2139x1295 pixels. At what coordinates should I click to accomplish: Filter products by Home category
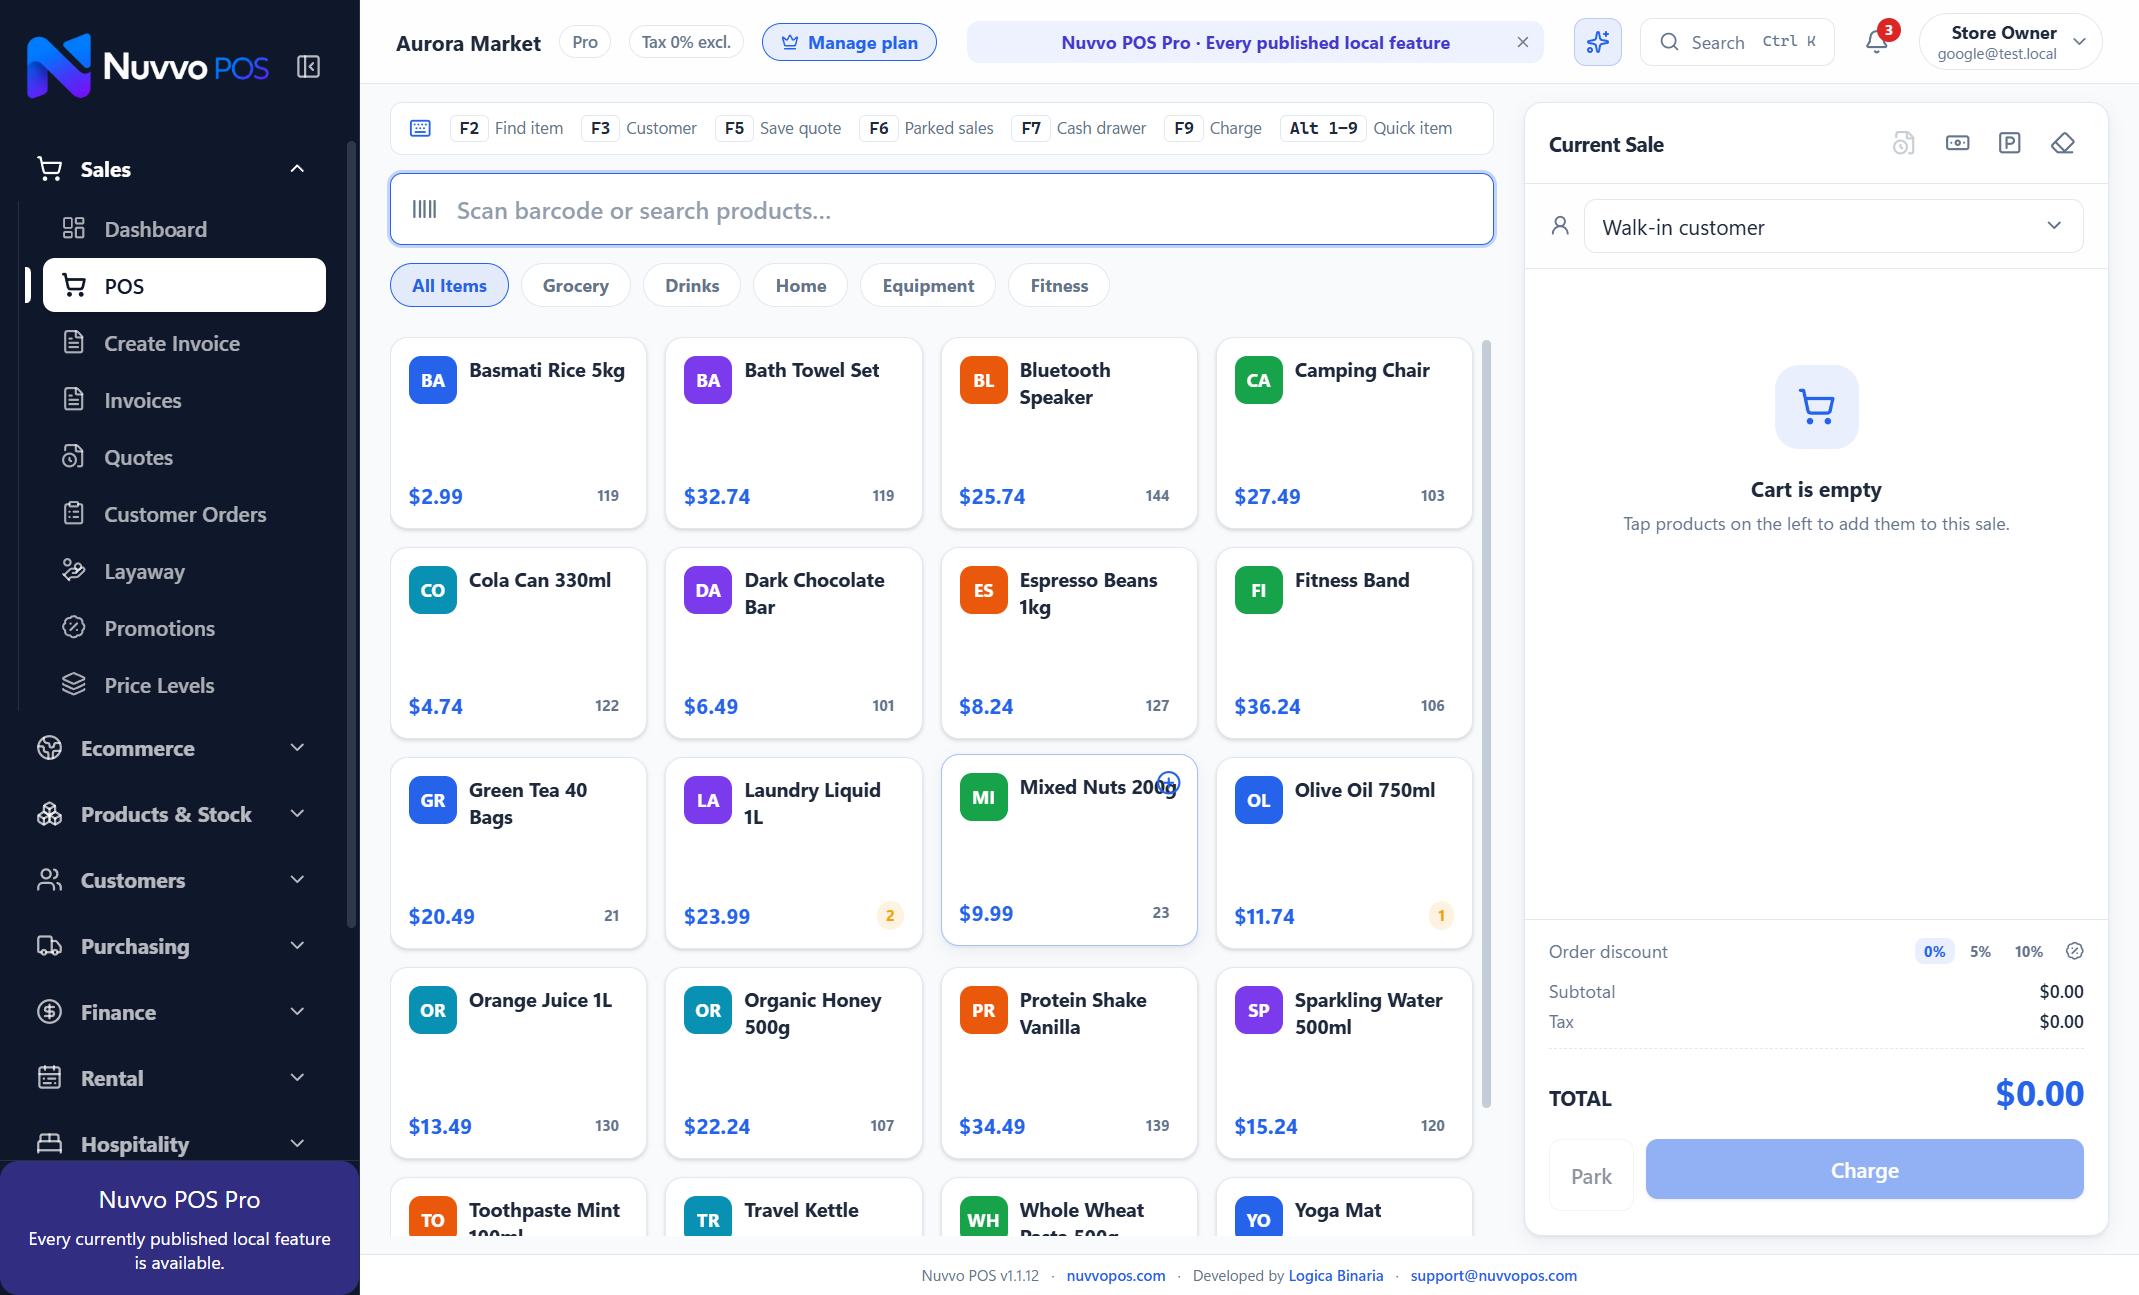800,285
